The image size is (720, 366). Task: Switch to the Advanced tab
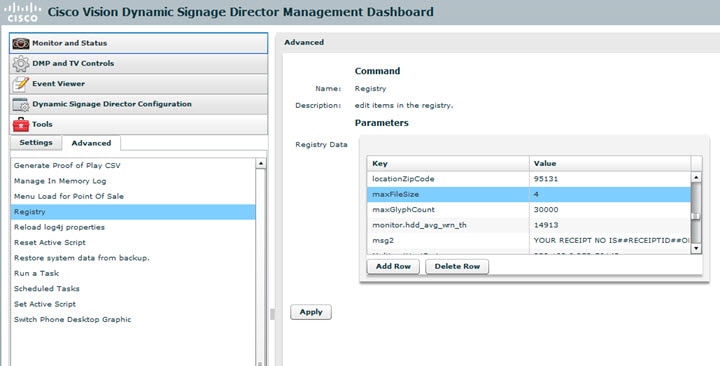tap(91, 143)
